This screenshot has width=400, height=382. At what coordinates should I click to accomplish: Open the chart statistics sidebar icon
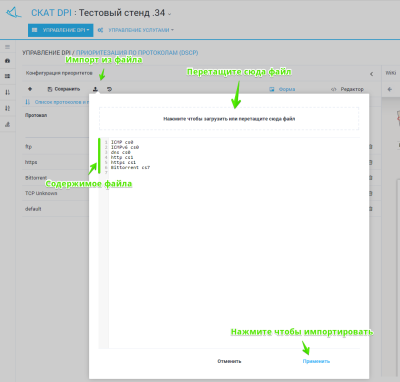tap(7, 124)
